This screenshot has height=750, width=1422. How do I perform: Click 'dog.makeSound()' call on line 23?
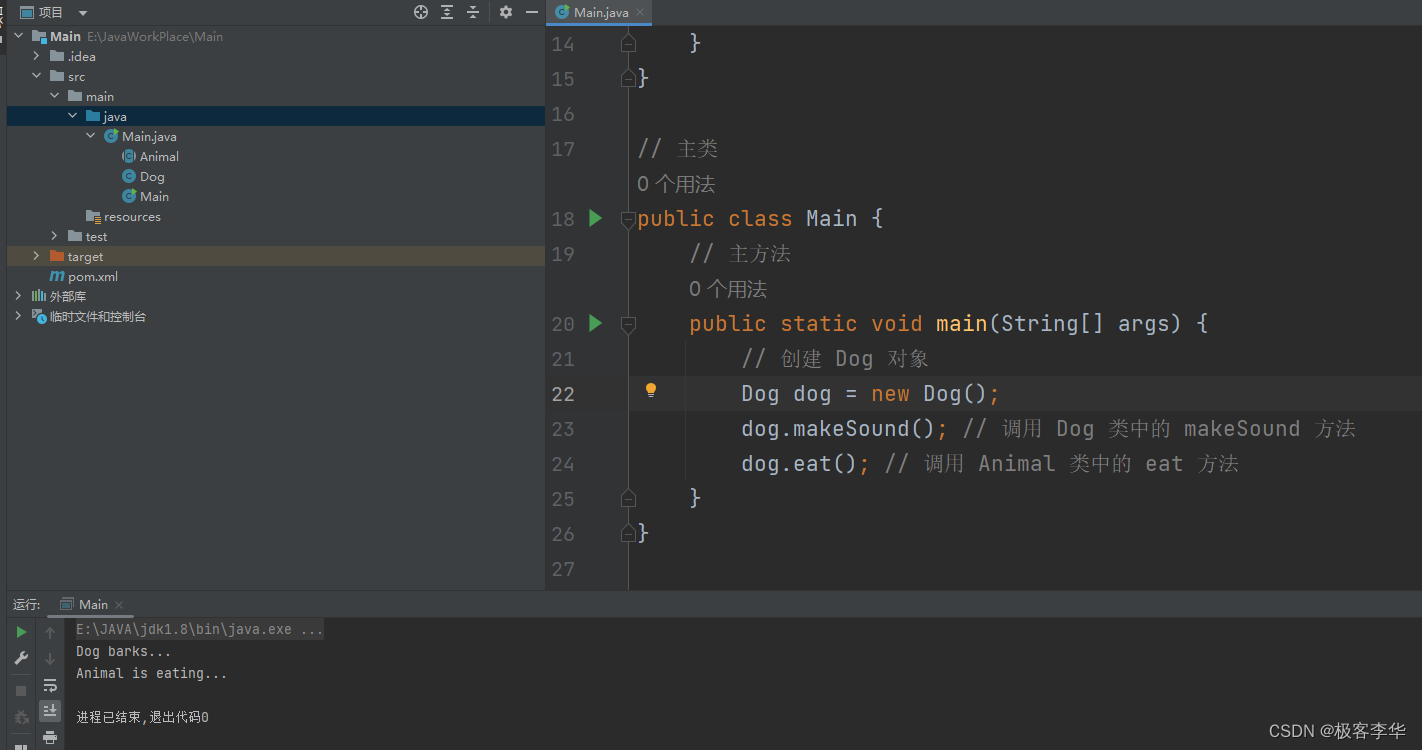point(838,429)
